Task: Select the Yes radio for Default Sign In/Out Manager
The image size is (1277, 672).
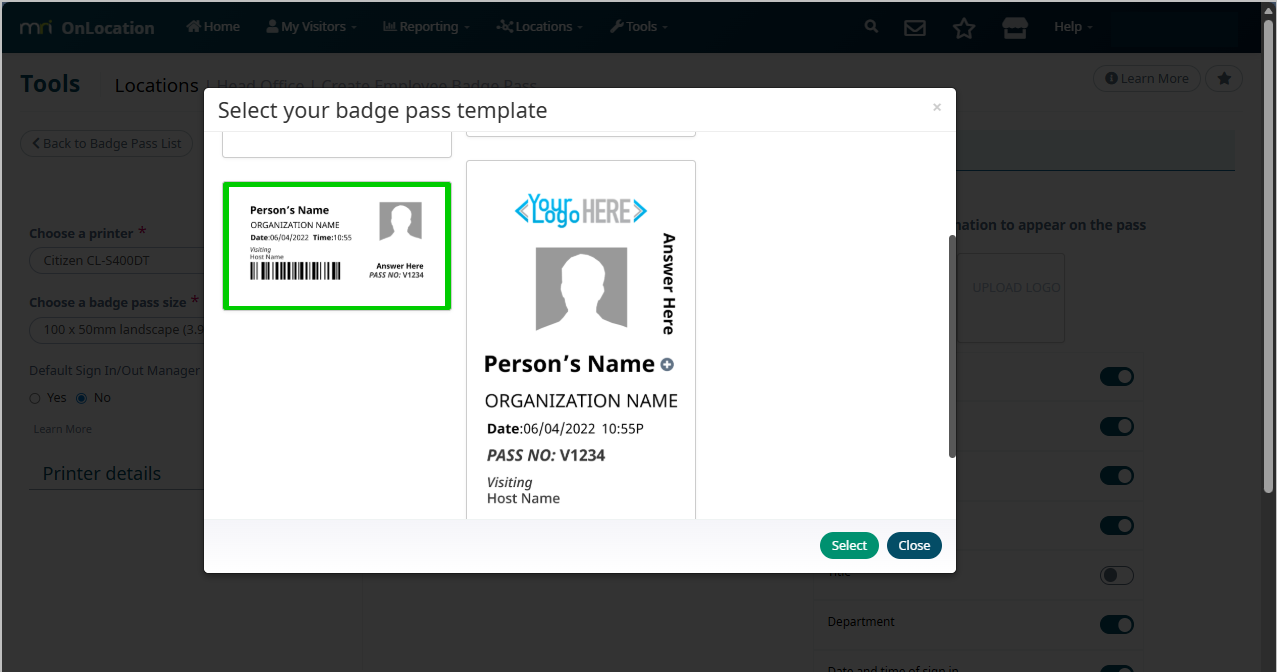Action: click(x=35, y=398)
